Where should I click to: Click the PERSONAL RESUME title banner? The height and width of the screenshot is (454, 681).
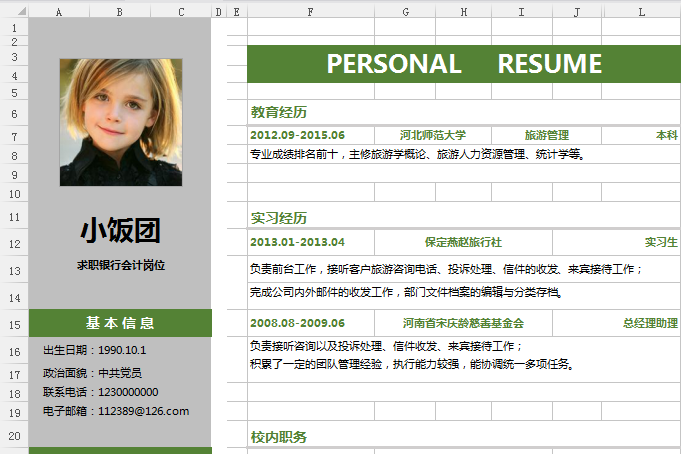[x=464, y=64]
